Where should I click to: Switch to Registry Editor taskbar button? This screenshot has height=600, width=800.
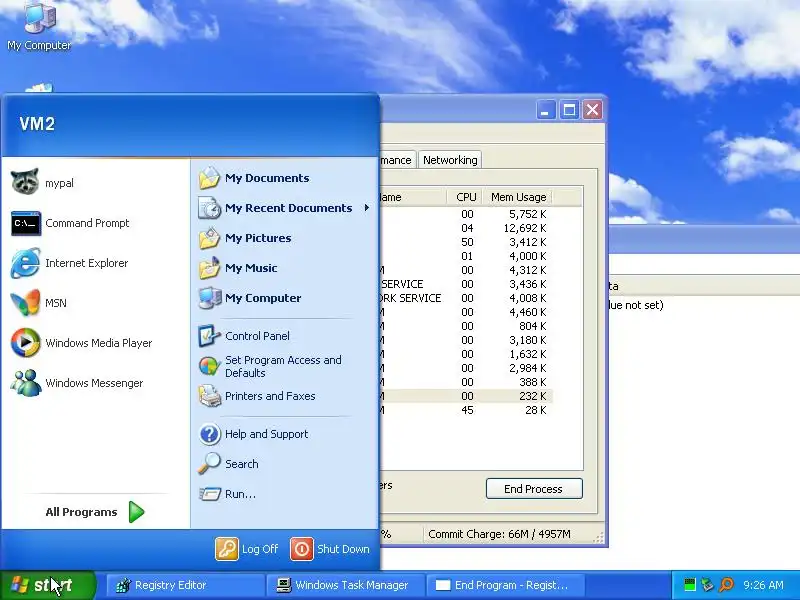[186, 585]
